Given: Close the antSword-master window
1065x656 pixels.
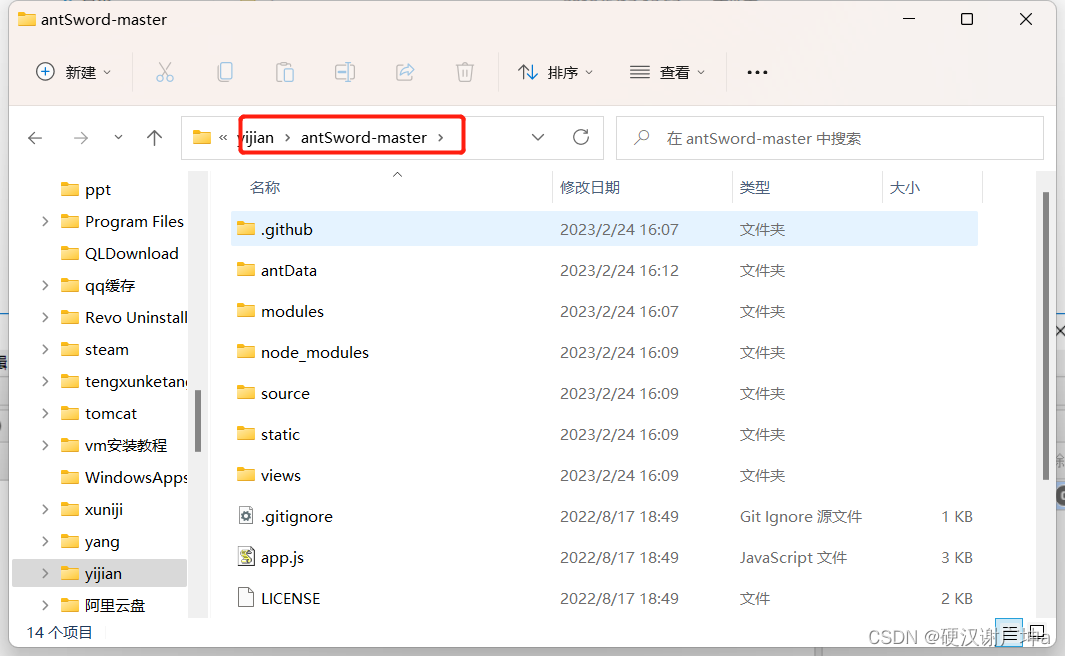Looking at the screenshot, I should tap(1026, 19).
